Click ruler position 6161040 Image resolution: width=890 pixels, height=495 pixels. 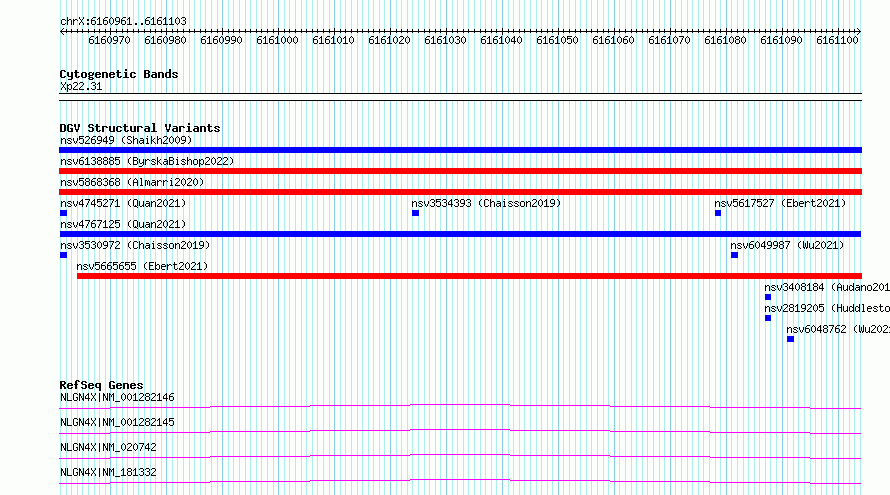[501, 40]
